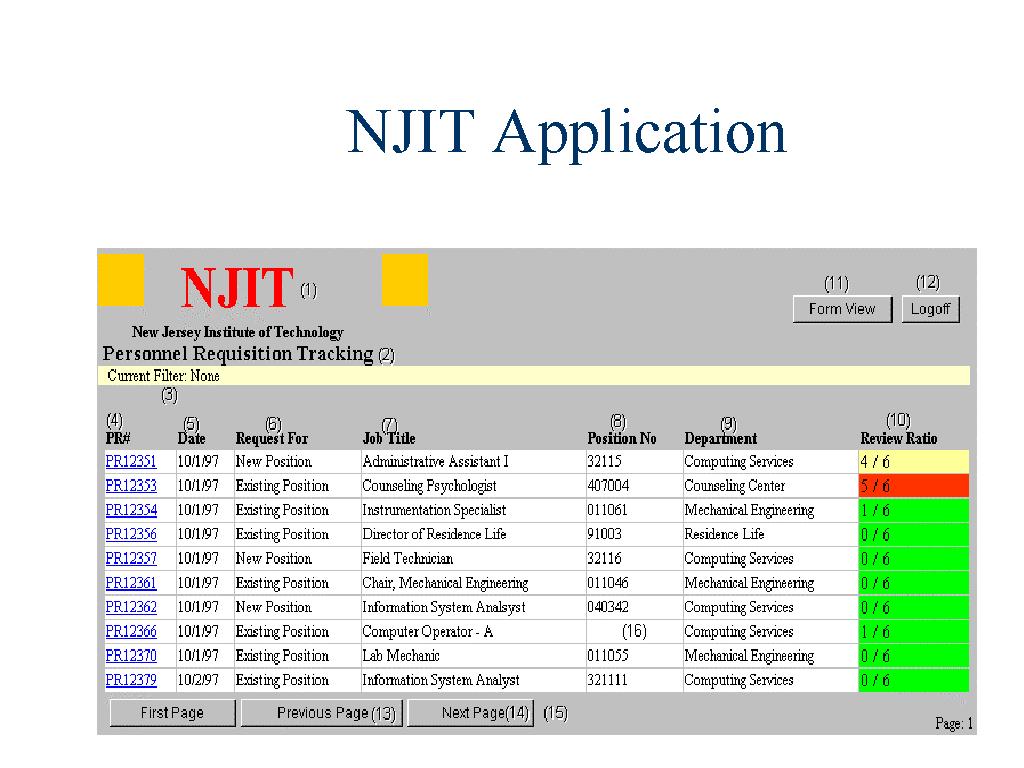Screen dimensions: 1024x768
Task: Select green 1 / 6 ratio for PR12354
Action: point(914,510)
